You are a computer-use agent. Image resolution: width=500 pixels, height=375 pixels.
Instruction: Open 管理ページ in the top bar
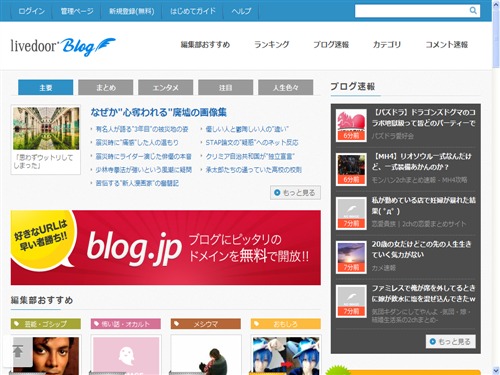coord(77,11)
